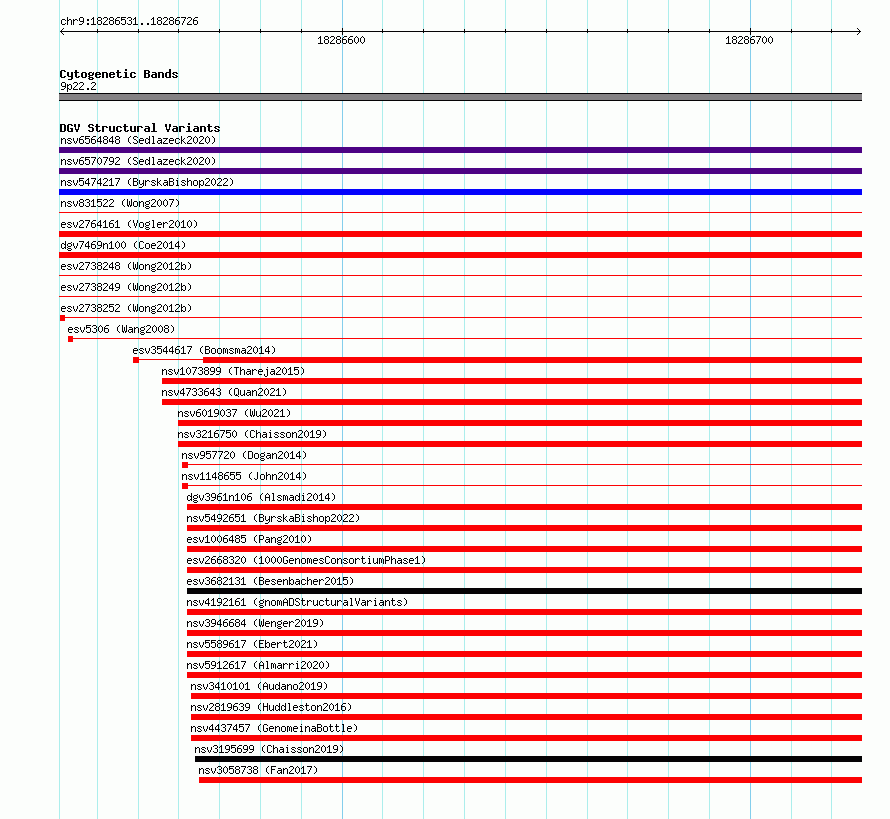Open the nsv5589617 (Ebert2021) variant label

click(252, 644)
